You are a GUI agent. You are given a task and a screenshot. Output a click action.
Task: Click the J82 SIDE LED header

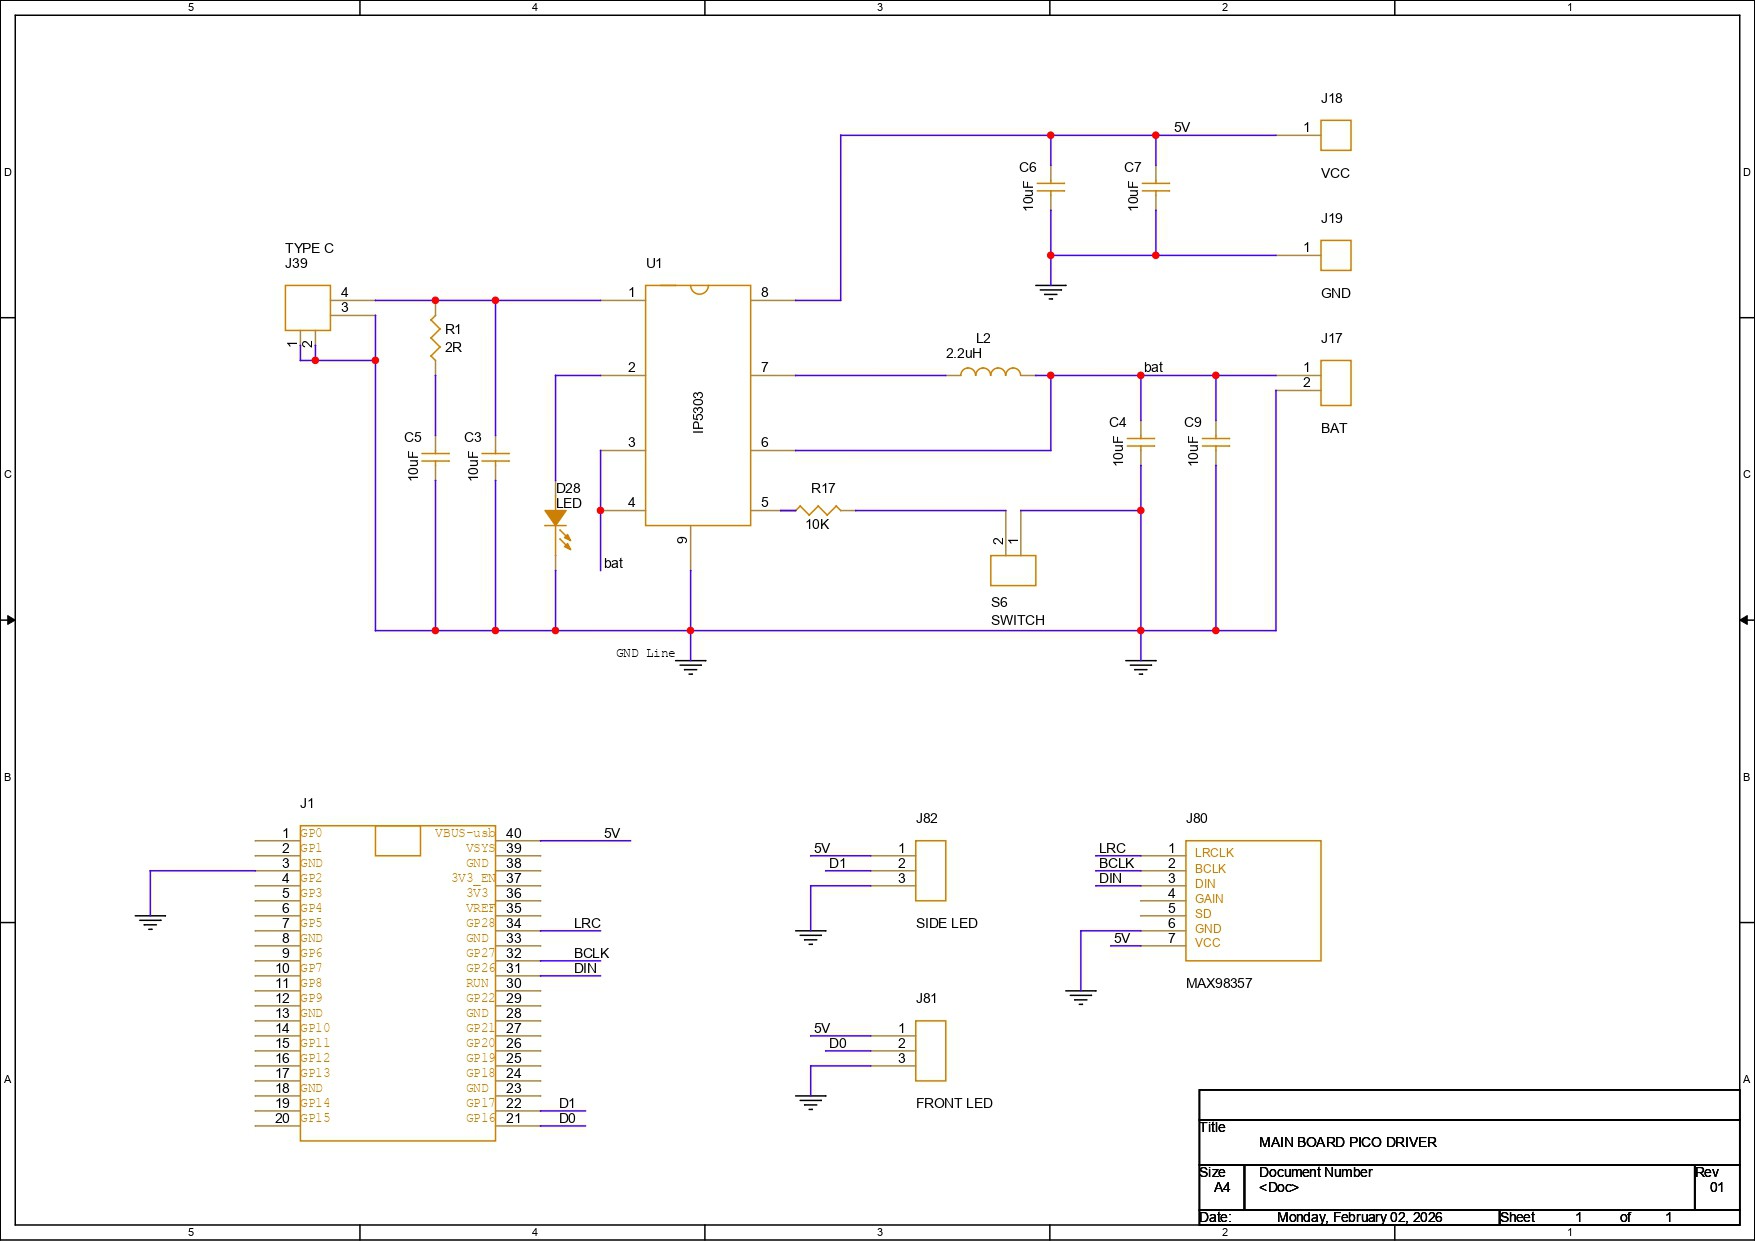[x=930, y=870]
